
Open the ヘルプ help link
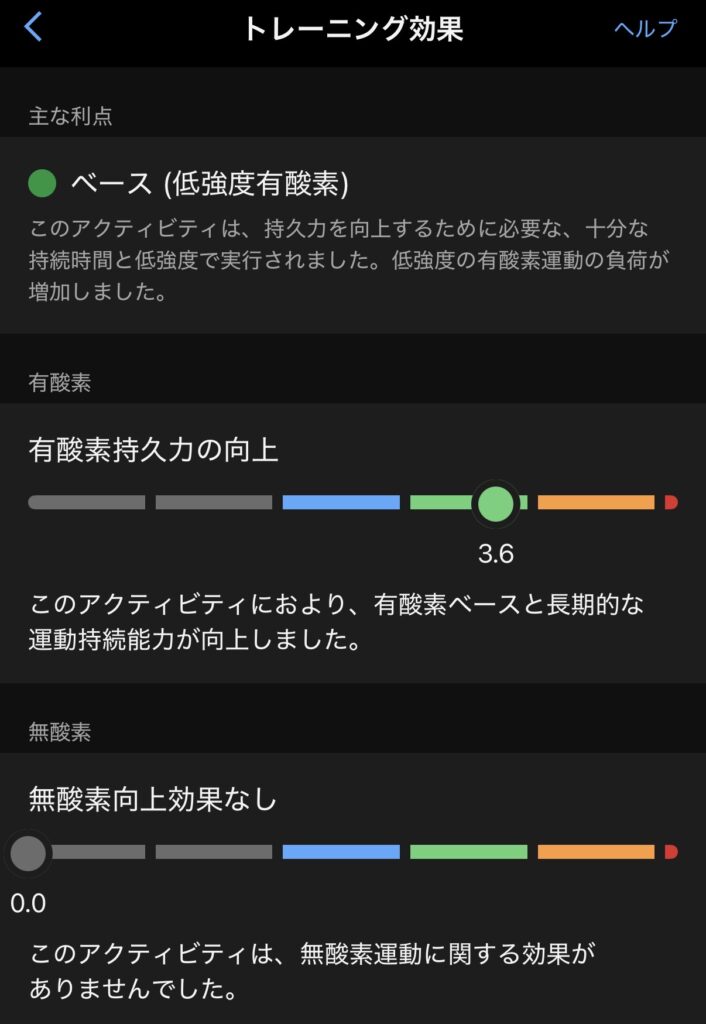coord(645,28)
